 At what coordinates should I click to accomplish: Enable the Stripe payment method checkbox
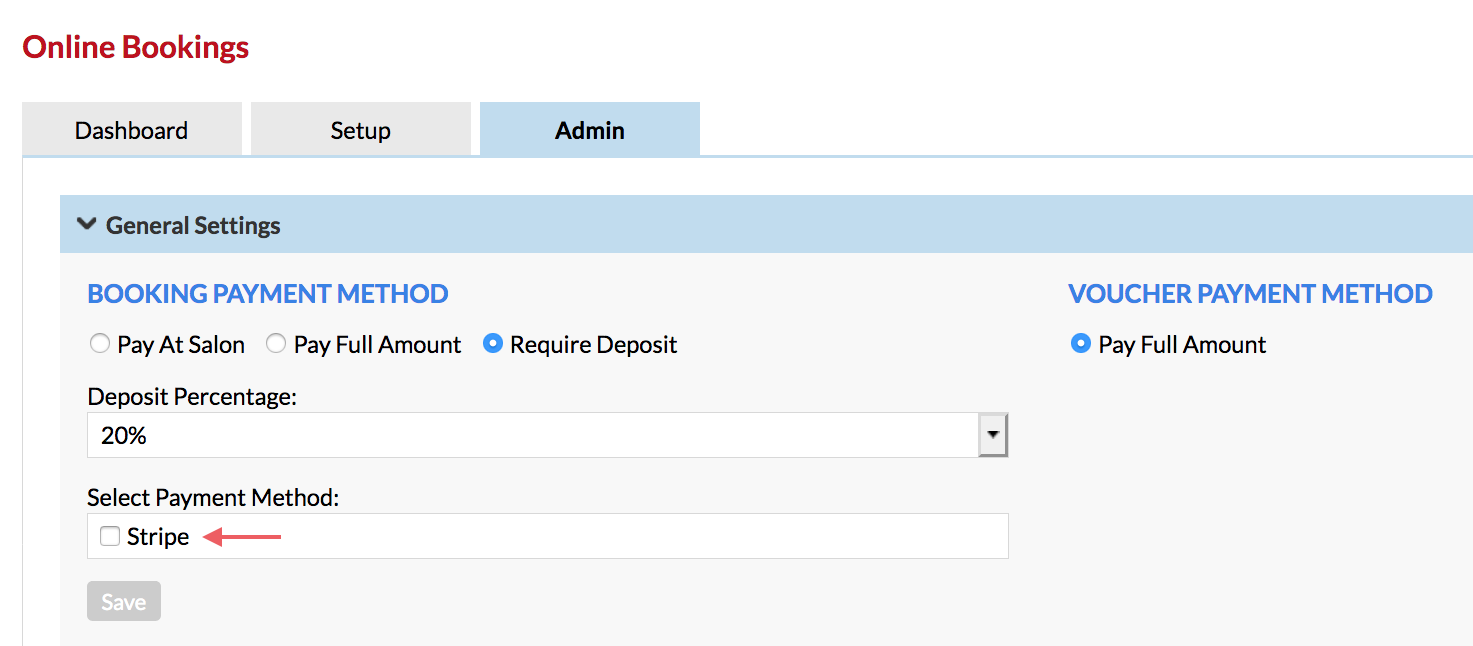coord(110,537)
